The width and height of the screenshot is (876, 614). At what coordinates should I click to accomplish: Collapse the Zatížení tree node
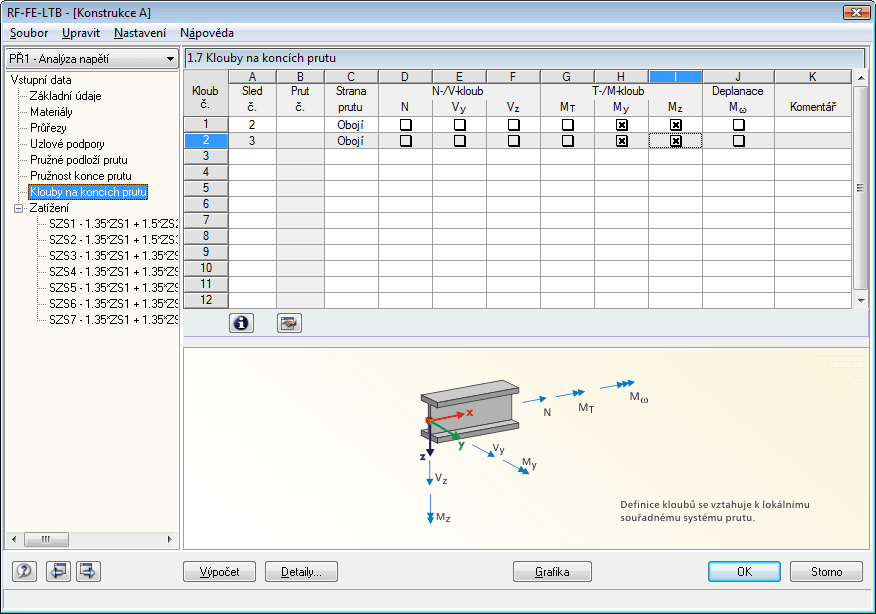point(18,208)
